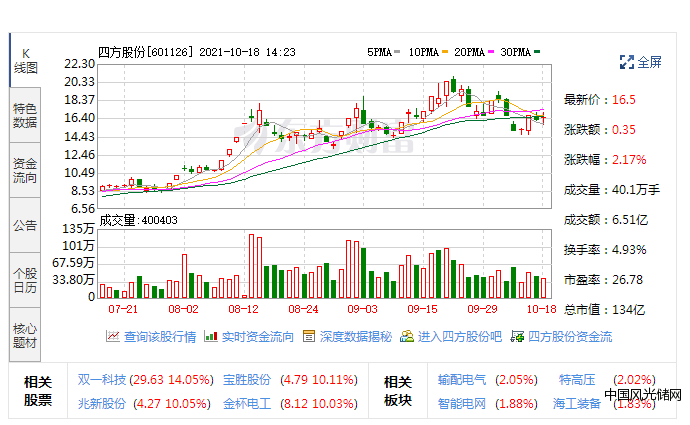Click the 22.30 price axis label

80,64
